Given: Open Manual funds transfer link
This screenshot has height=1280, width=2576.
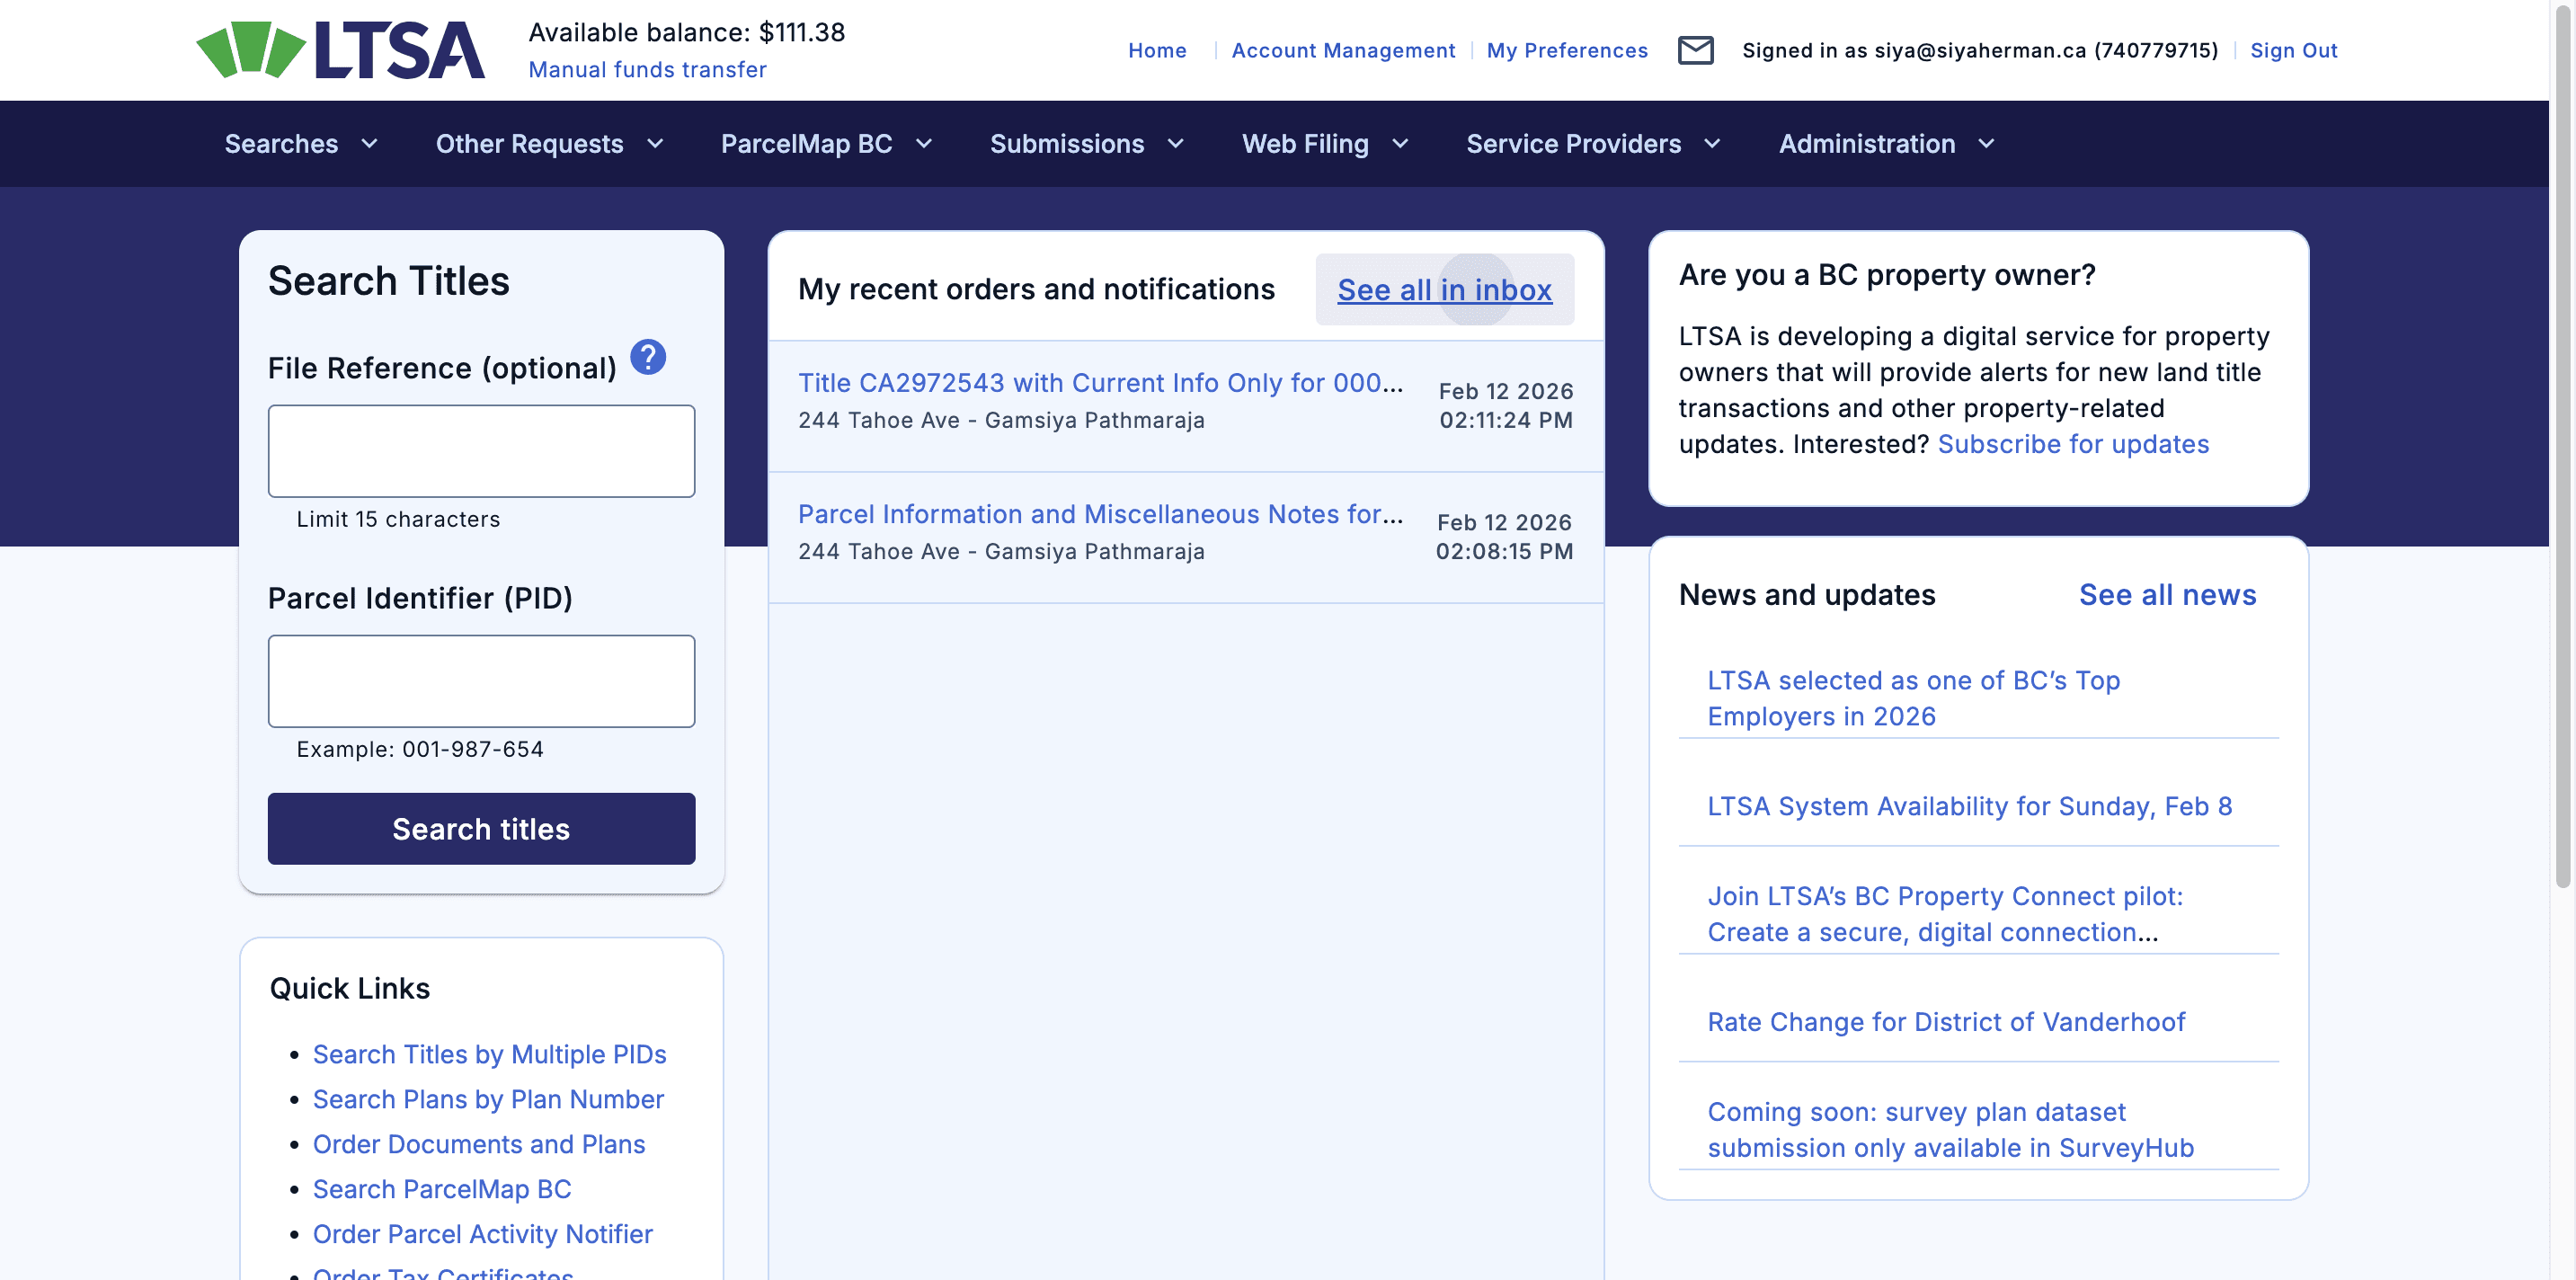Looking at the screenshot, I should pyautogui.click(x=647, y=70).
